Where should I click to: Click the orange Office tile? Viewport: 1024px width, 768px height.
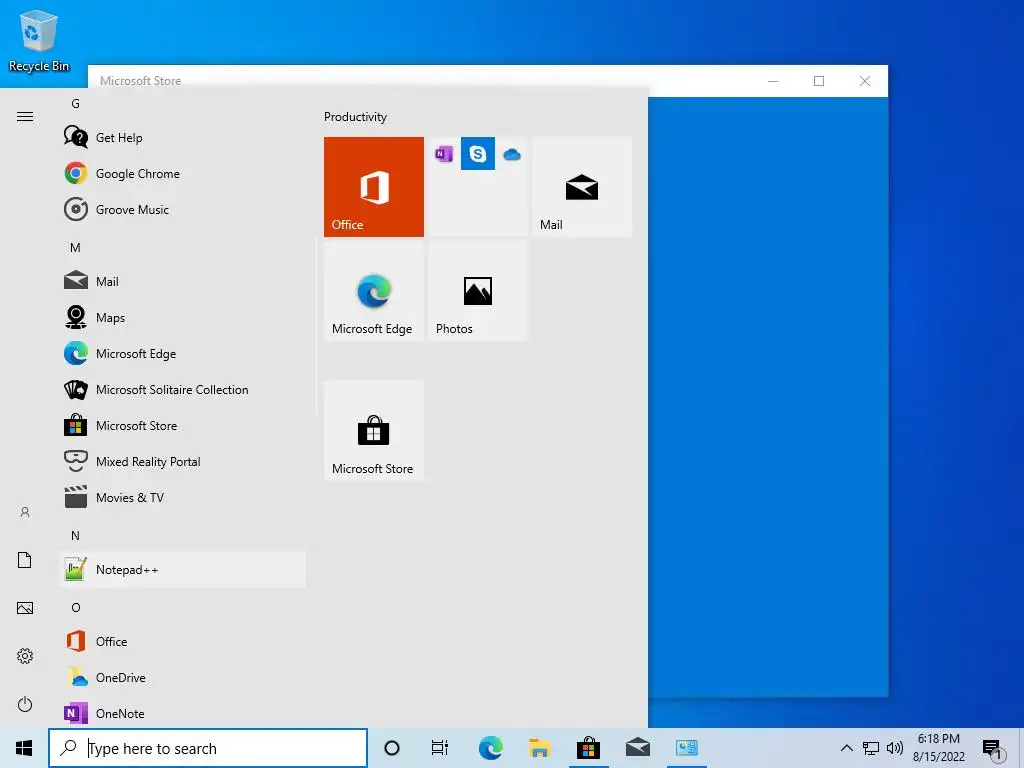[374, 187]
